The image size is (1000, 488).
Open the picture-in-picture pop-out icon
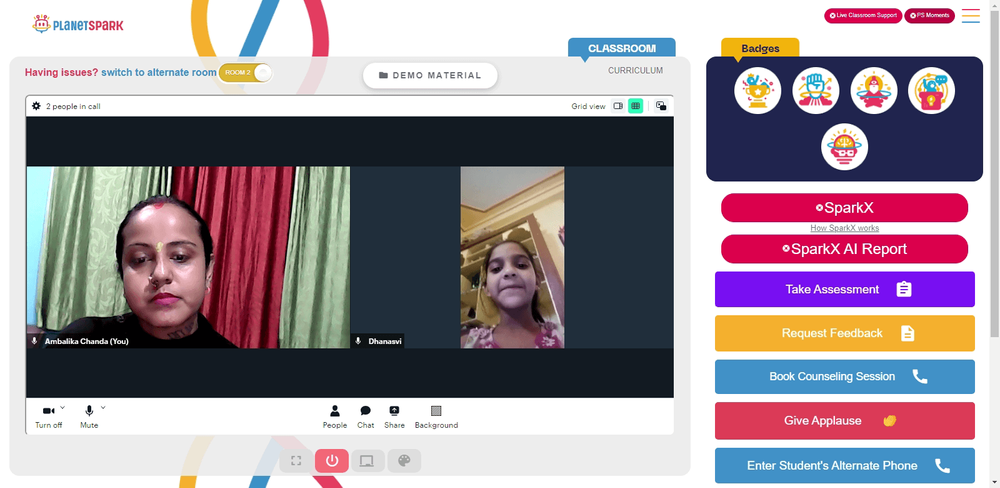(x=661, y=106)
